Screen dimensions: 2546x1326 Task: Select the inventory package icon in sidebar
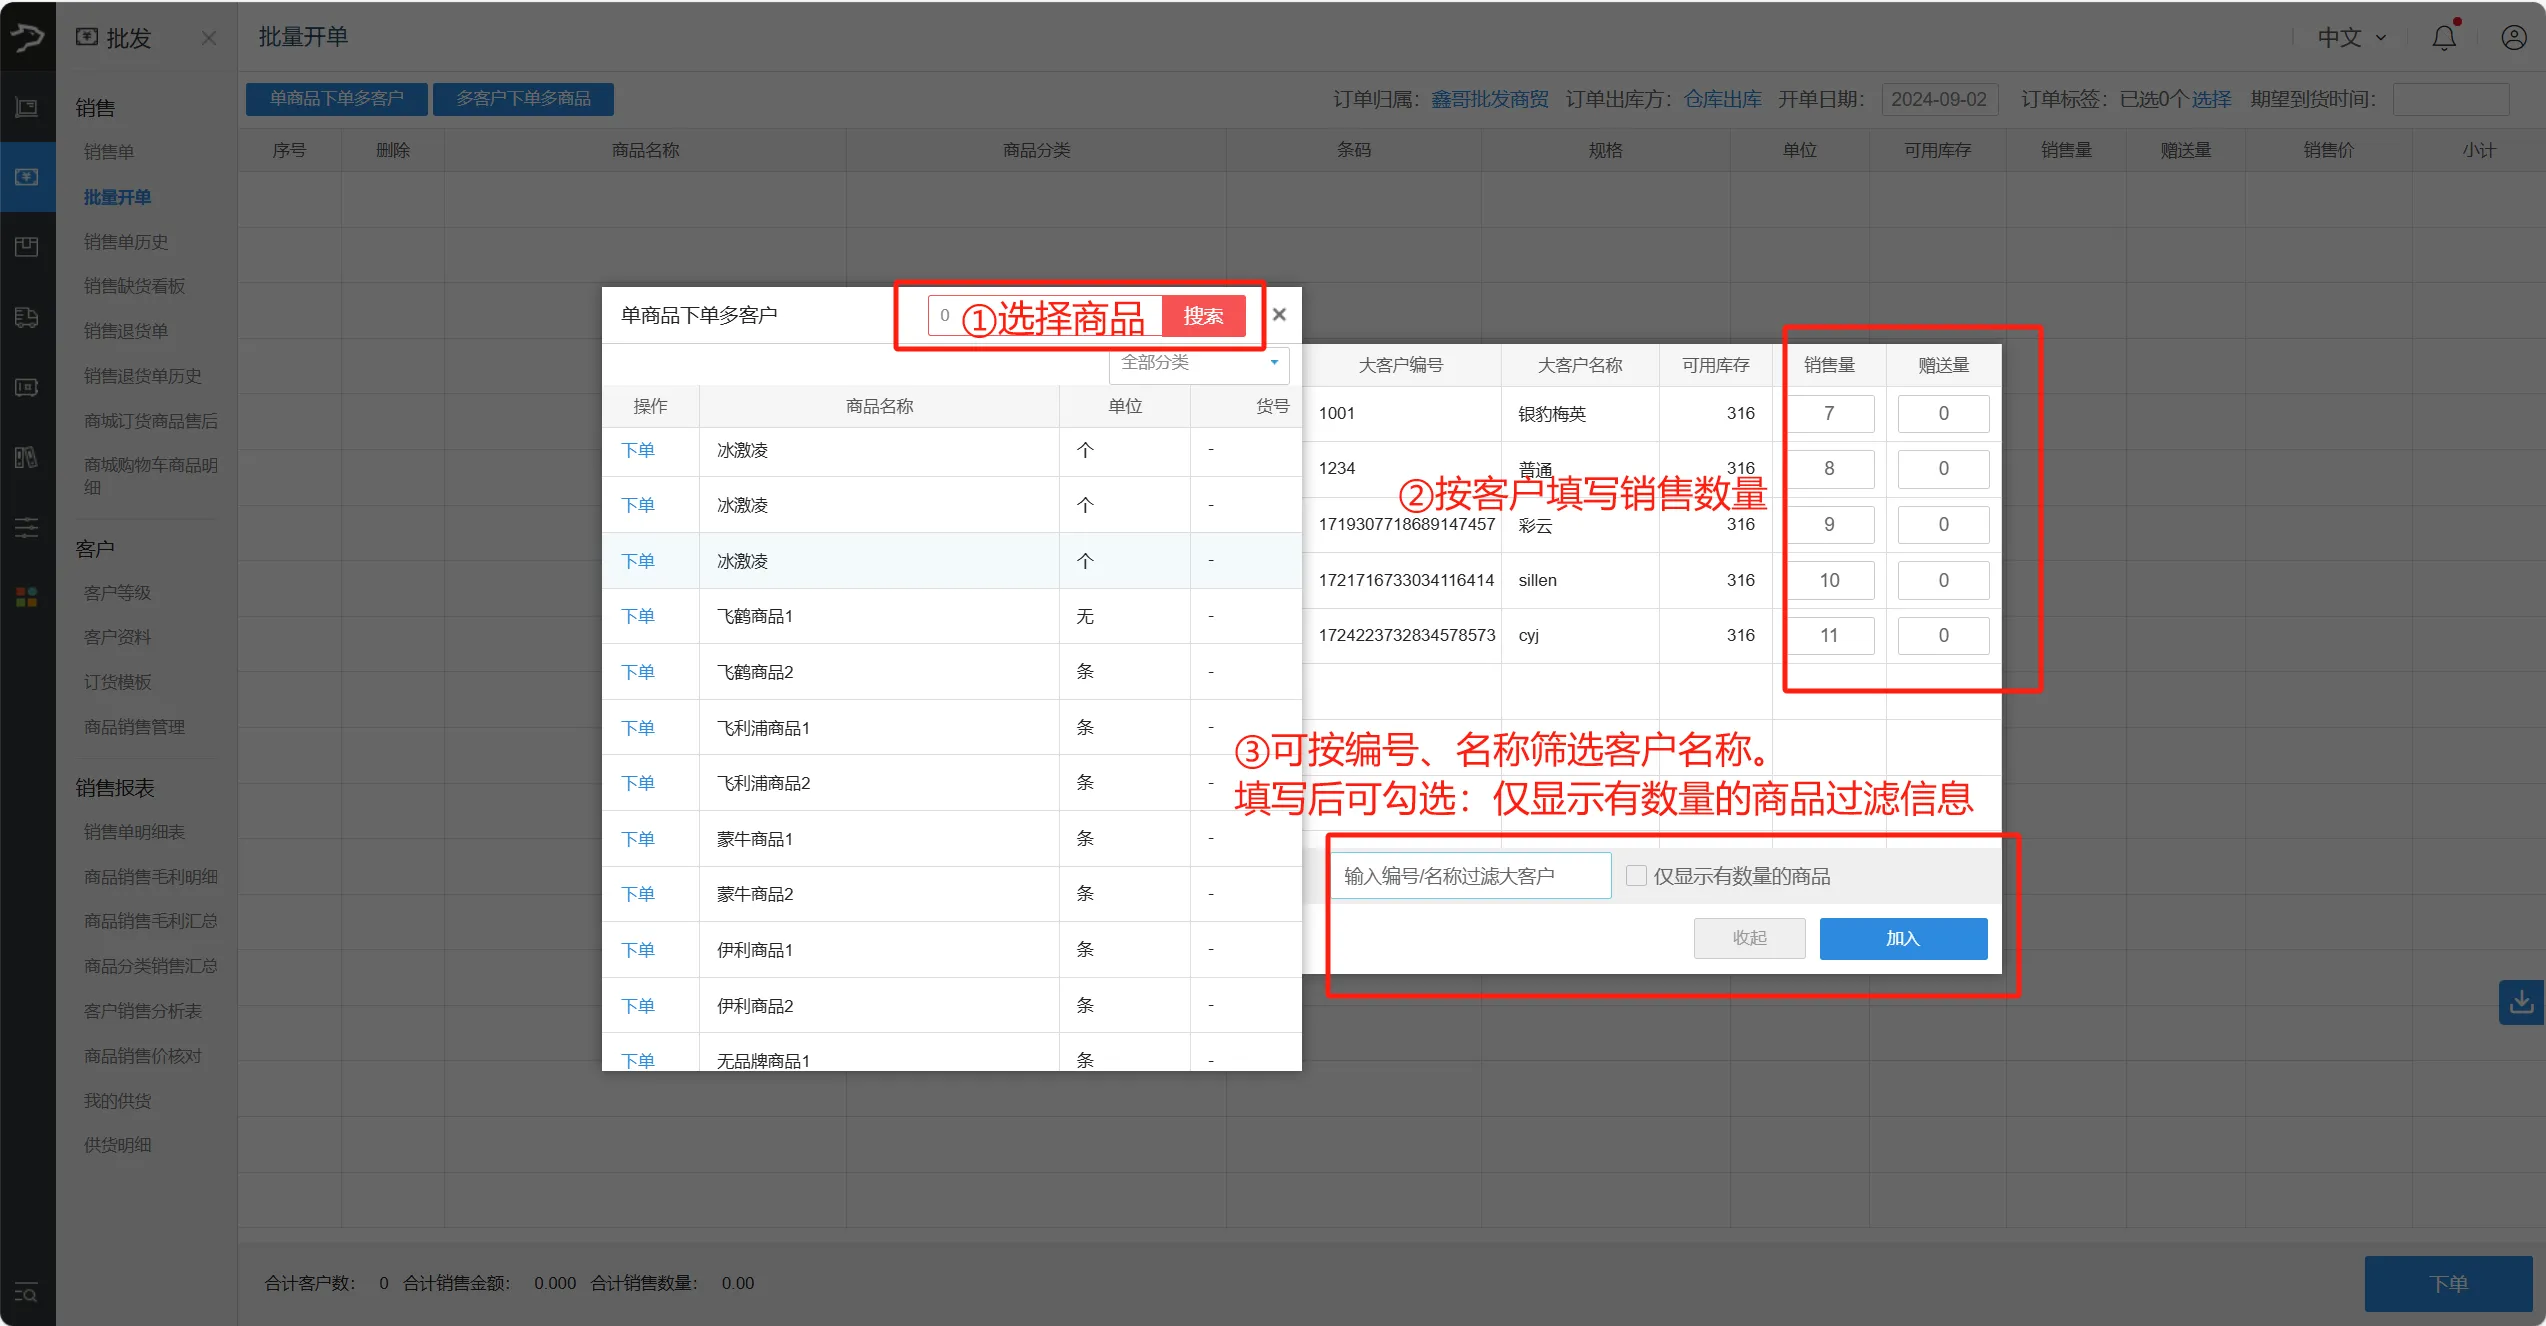(26, 246)
